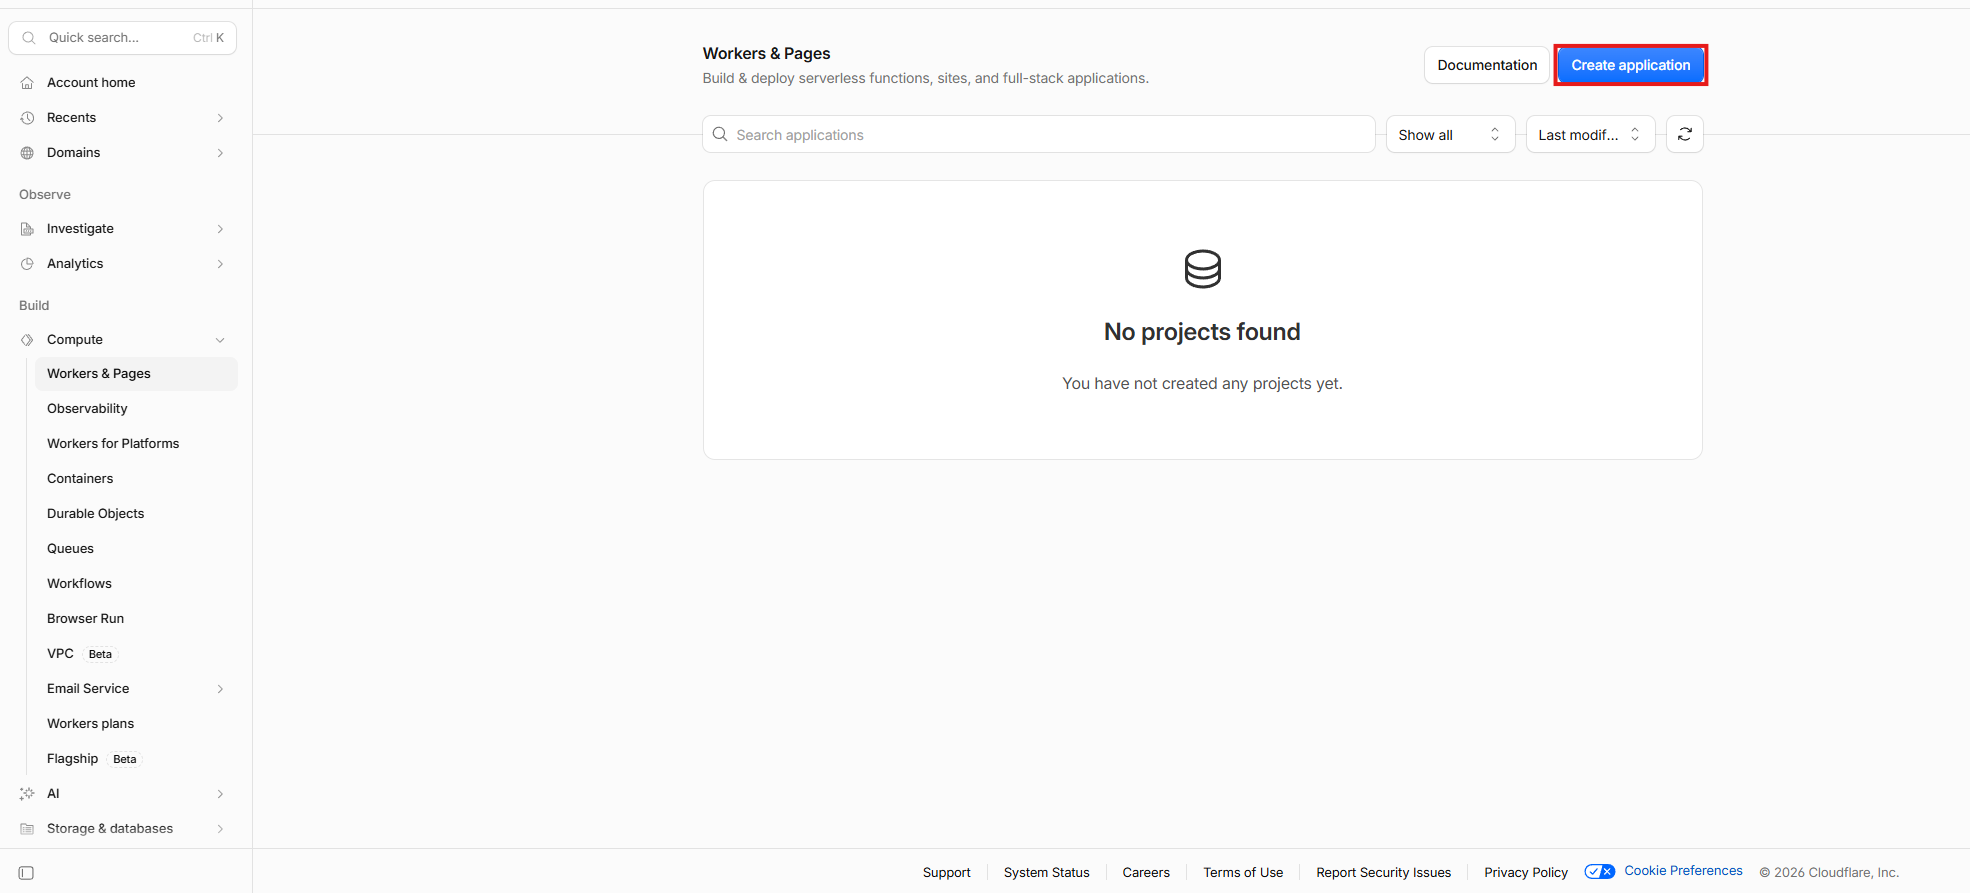Viewport: 1970px width, 893px height.
Task: Click the magnifier in Search applications
Action: (720, 134)
